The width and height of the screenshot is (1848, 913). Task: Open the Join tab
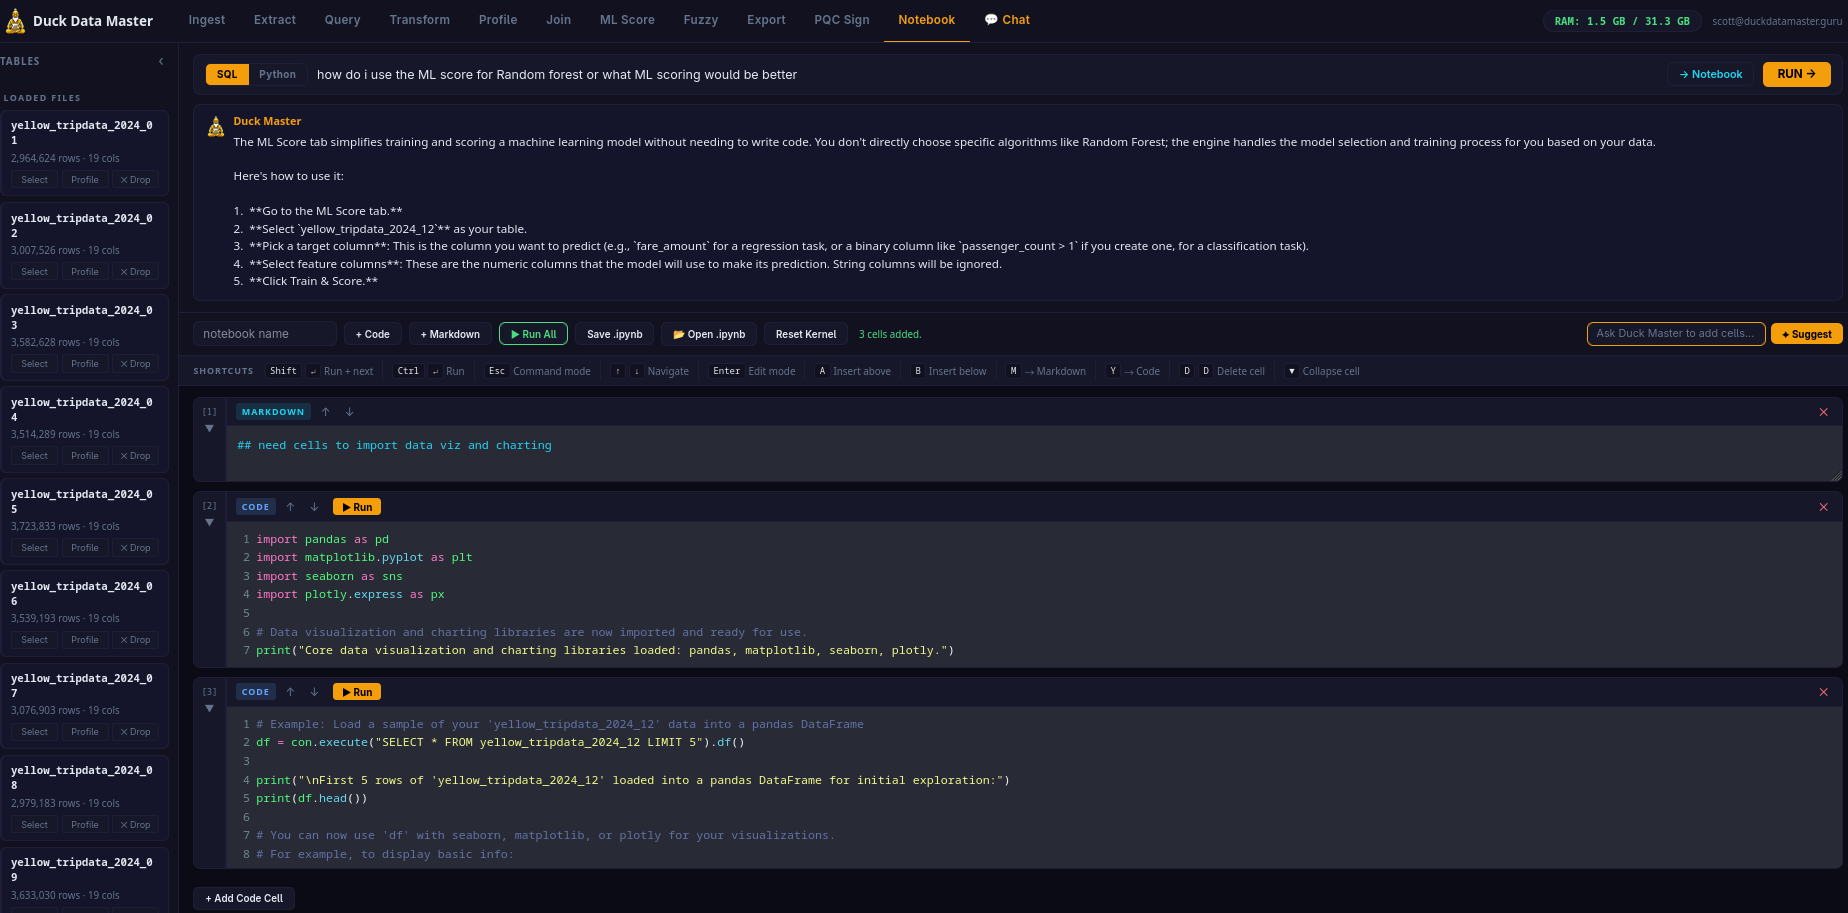558,20
